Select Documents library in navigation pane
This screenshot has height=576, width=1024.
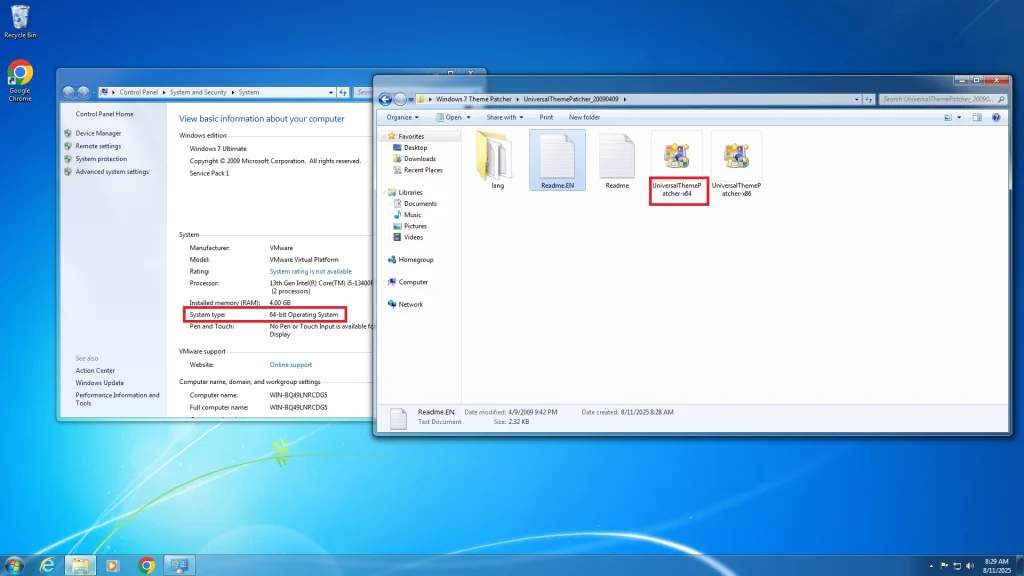420,204
